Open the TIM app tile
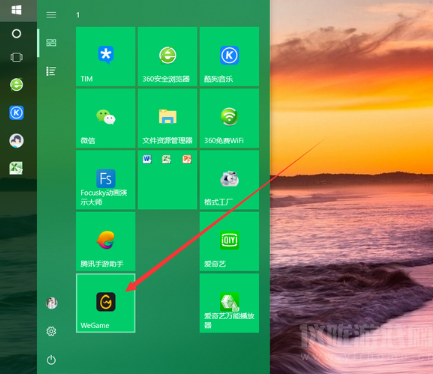Viewport: 433px width, 374px height. [x=106, y=56]
